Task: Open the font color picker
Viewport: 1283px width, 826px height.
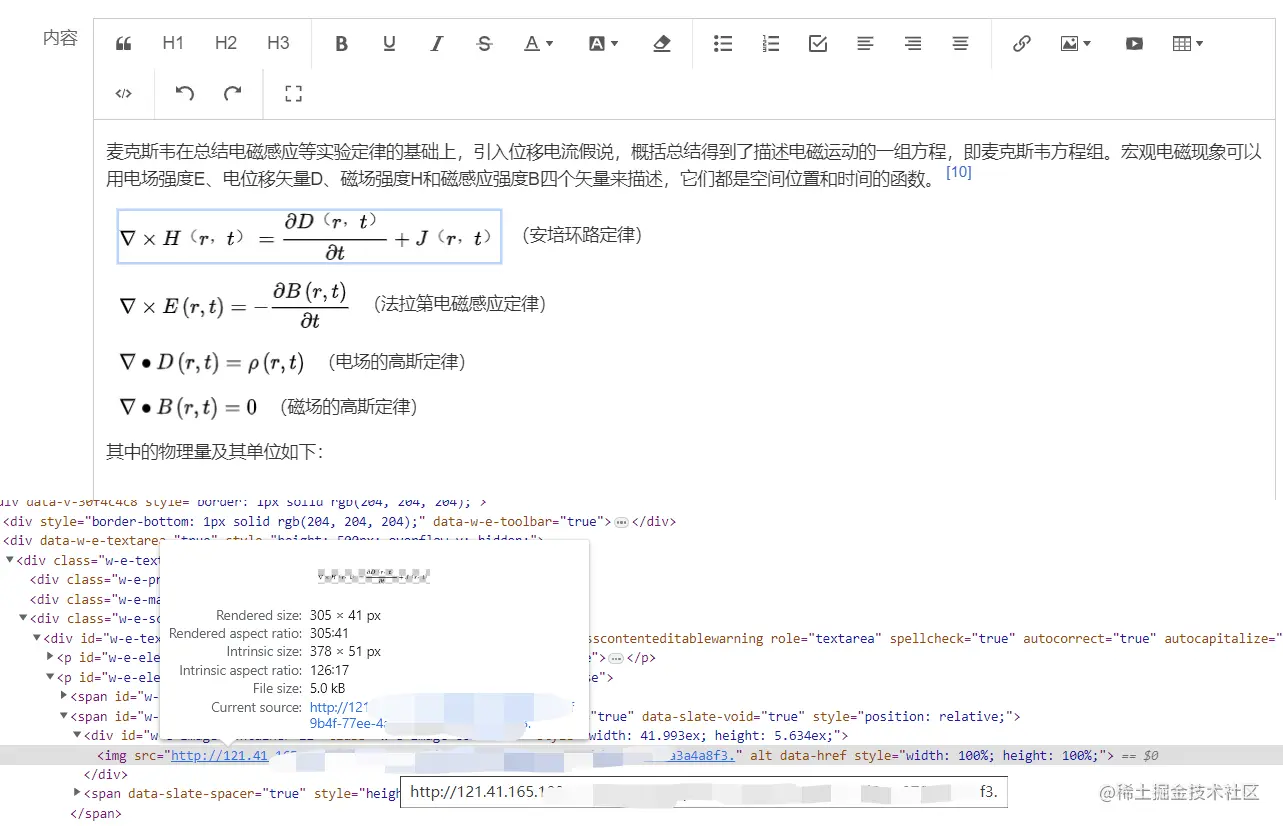Action: [538, 43]
